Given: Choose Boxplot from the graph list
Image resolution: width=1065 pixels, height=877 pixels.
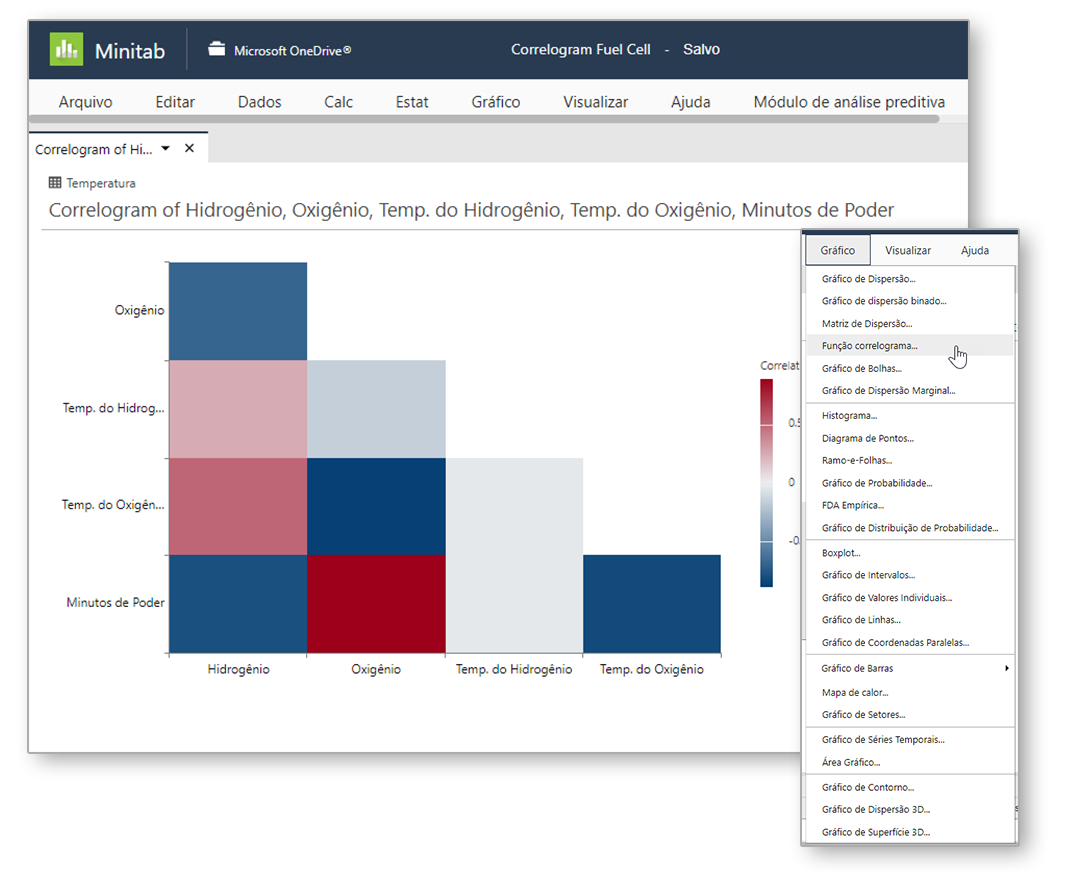Looking at the screenshot, I should [x=841, y=553].
